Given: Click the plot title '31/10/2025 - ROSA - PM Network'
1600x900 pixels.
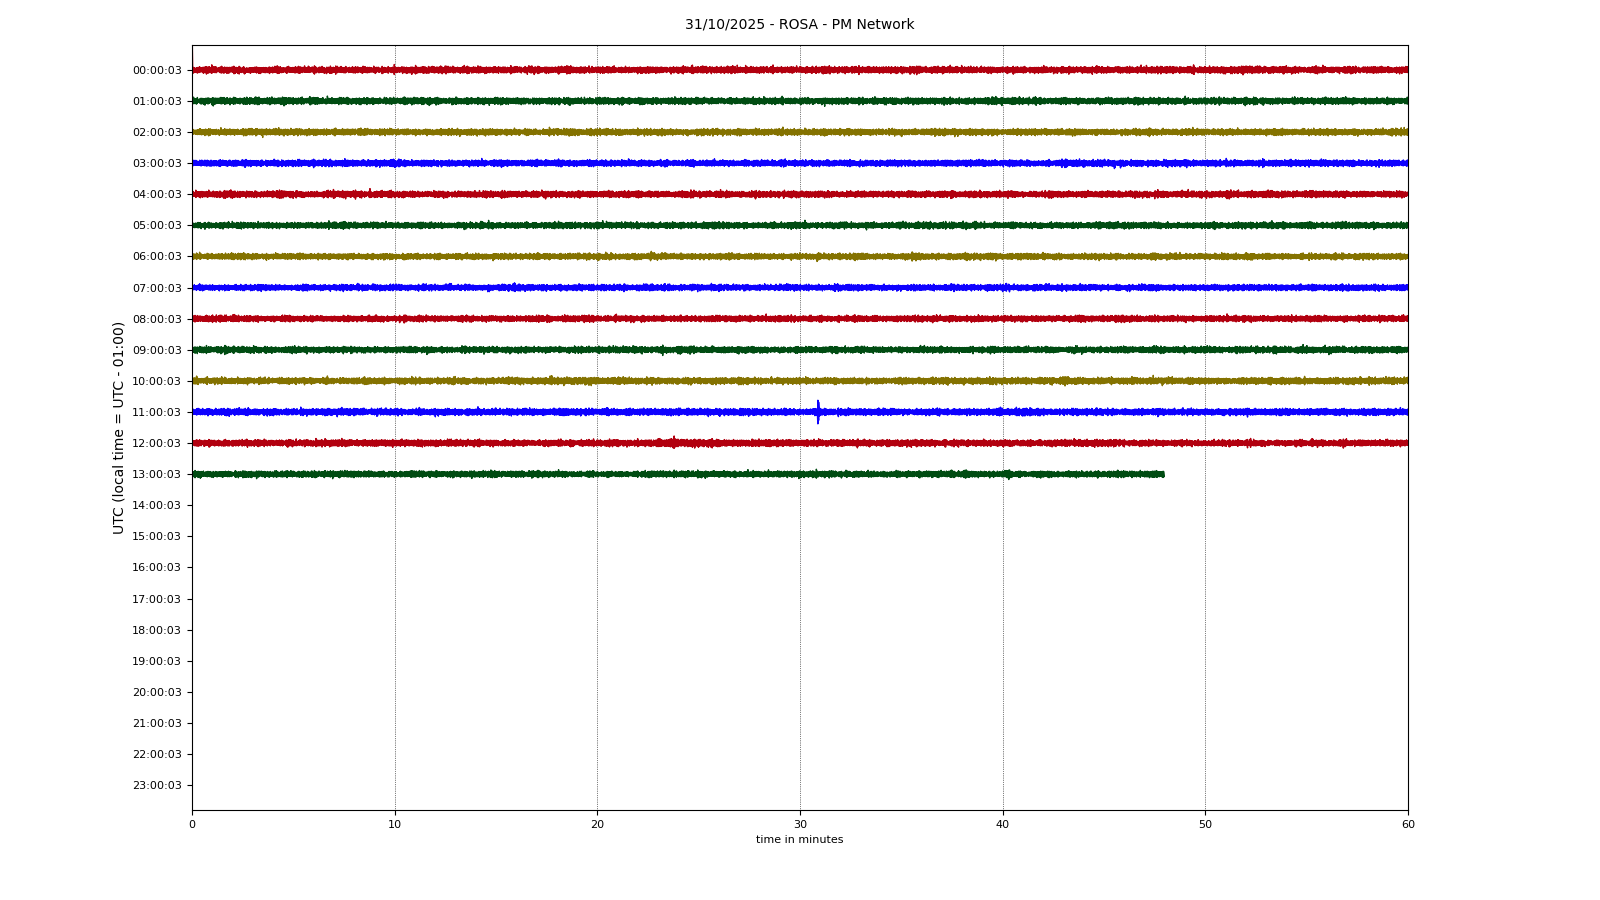Looking at the screenshot, I should [x=799, y=25].
